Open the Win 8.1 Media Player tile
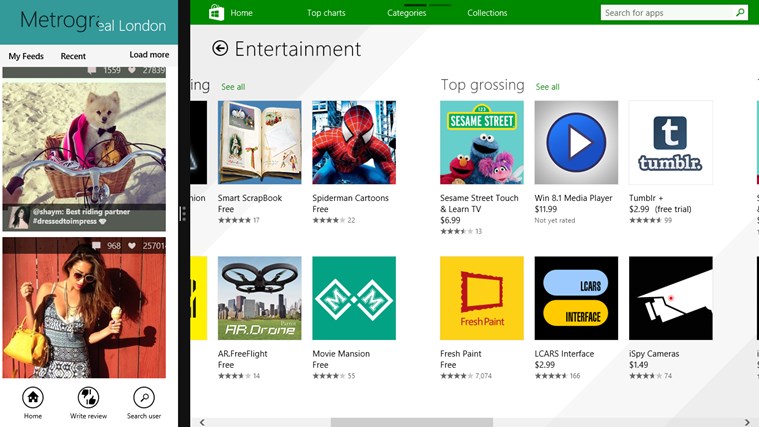Image resolution: width=759 pixels, height=427 pixels. (576, 142)
